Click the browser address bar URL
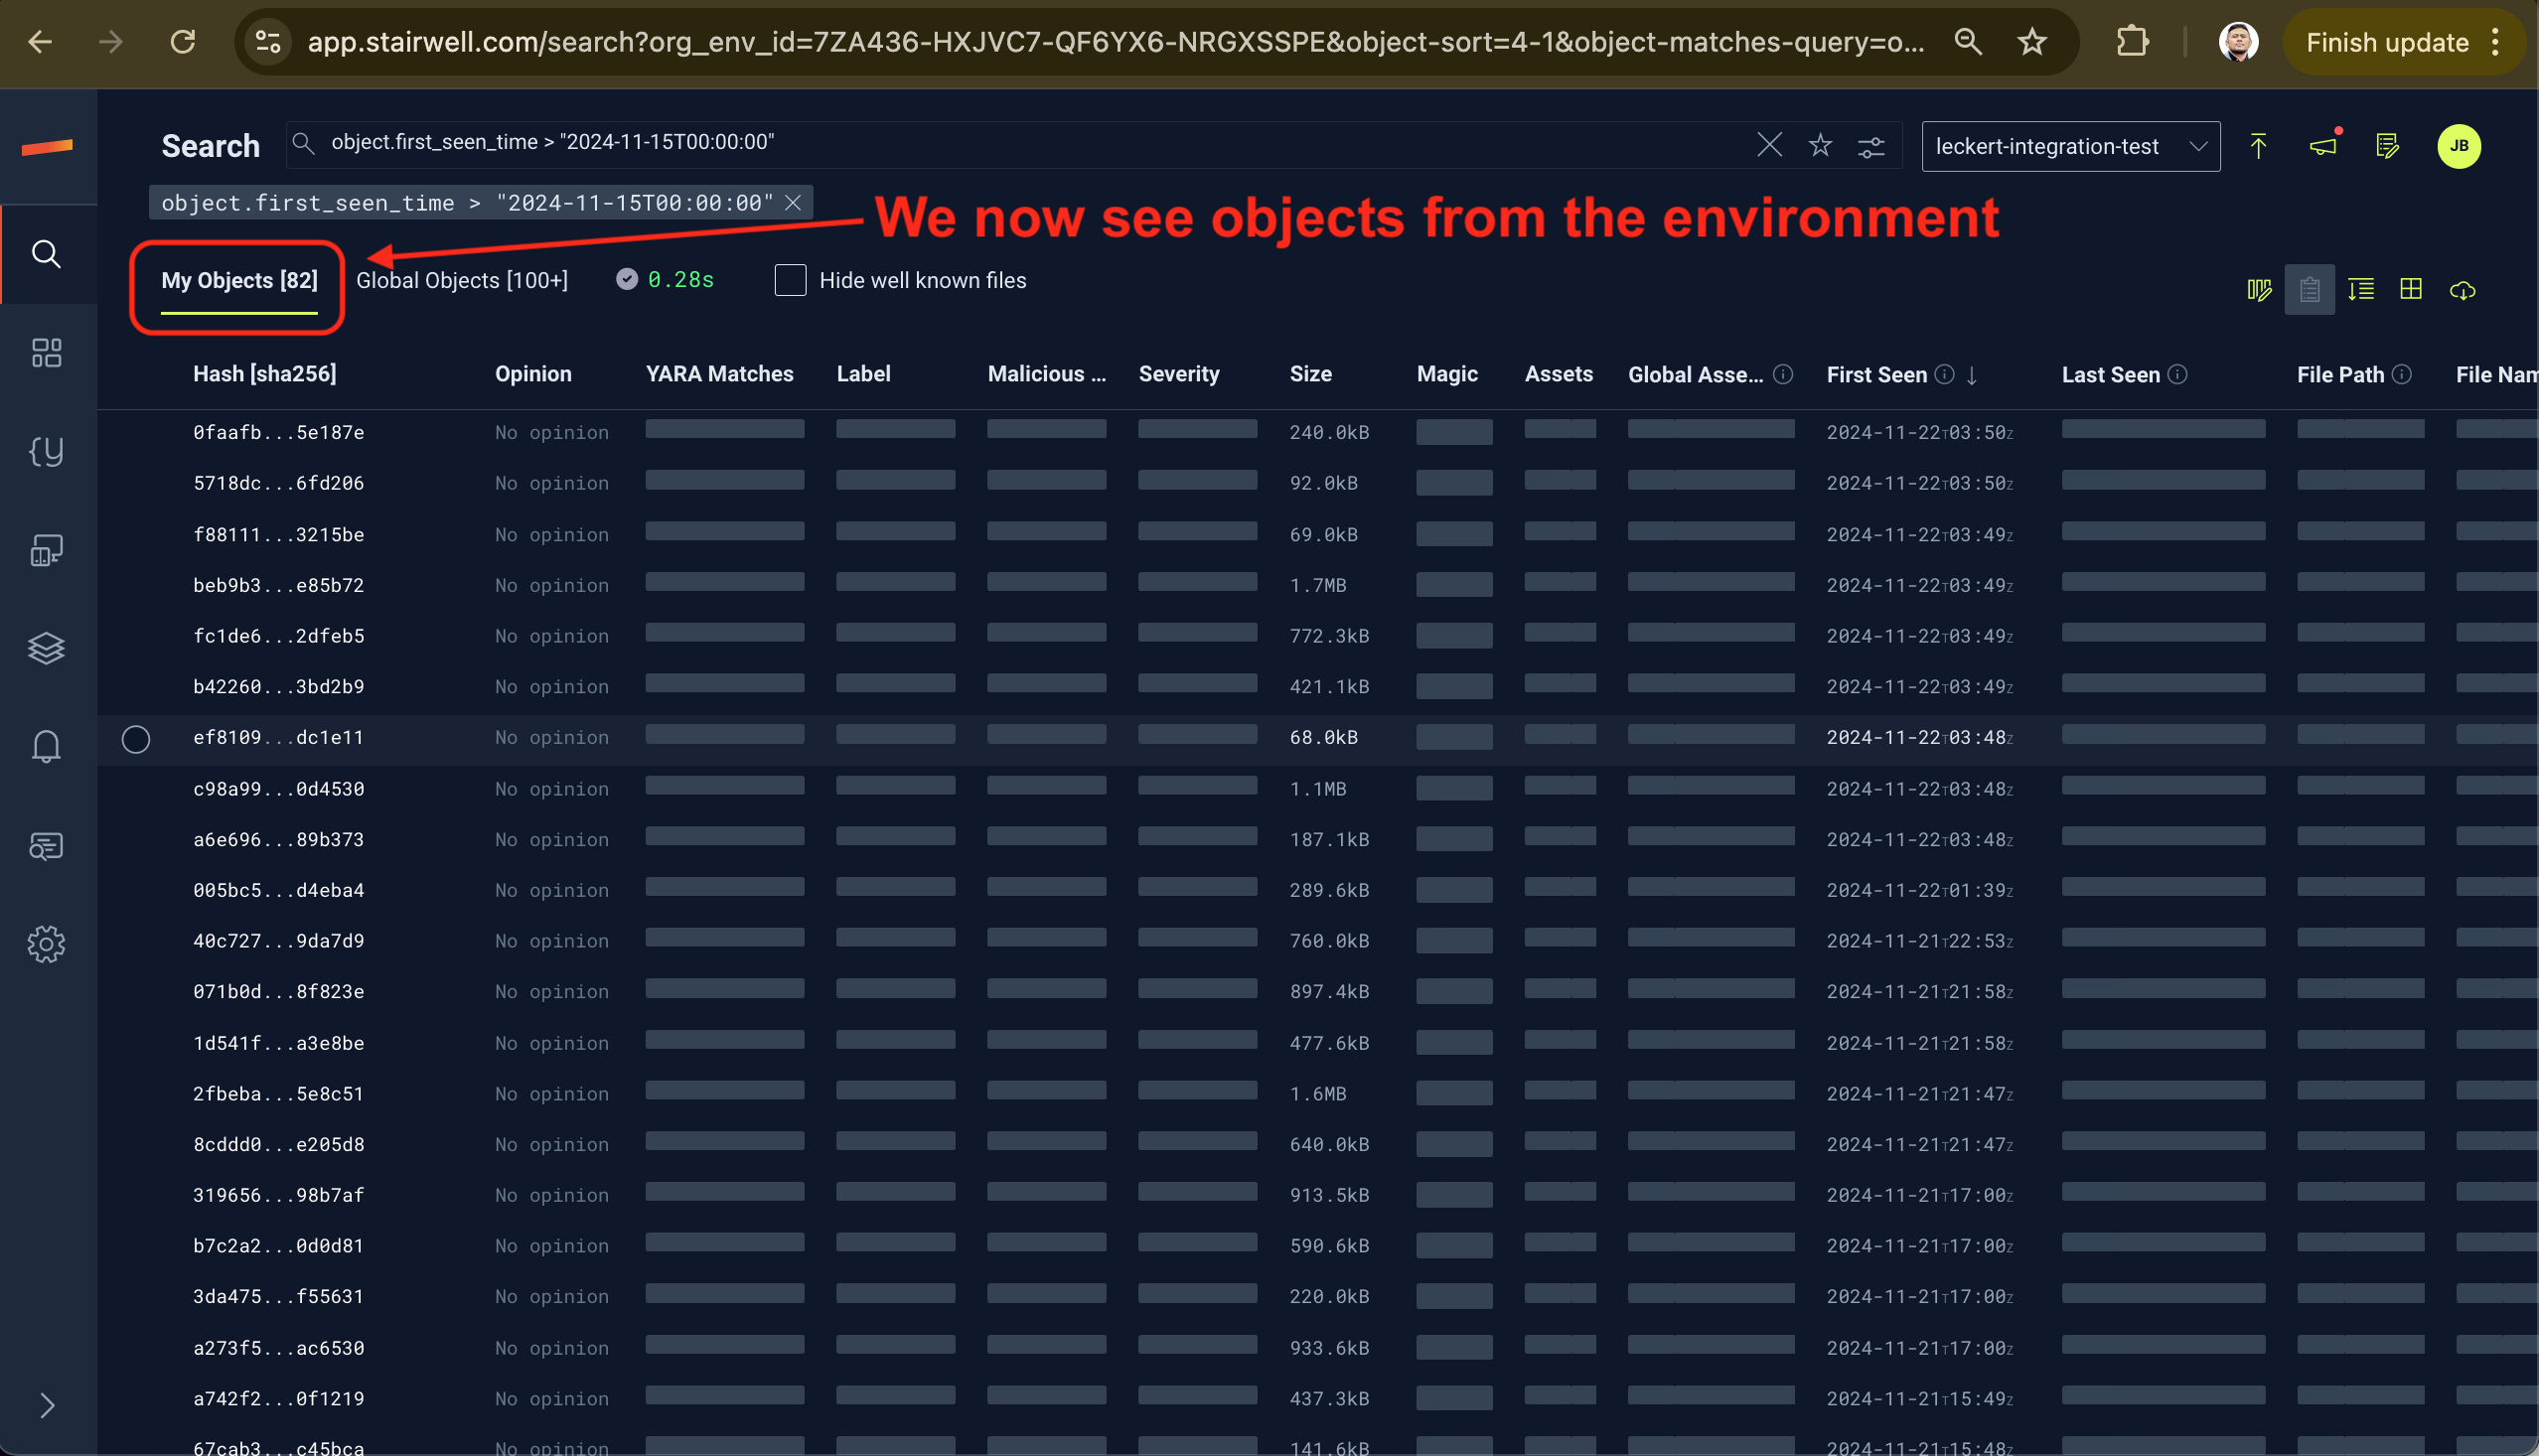 (1114, 42)
